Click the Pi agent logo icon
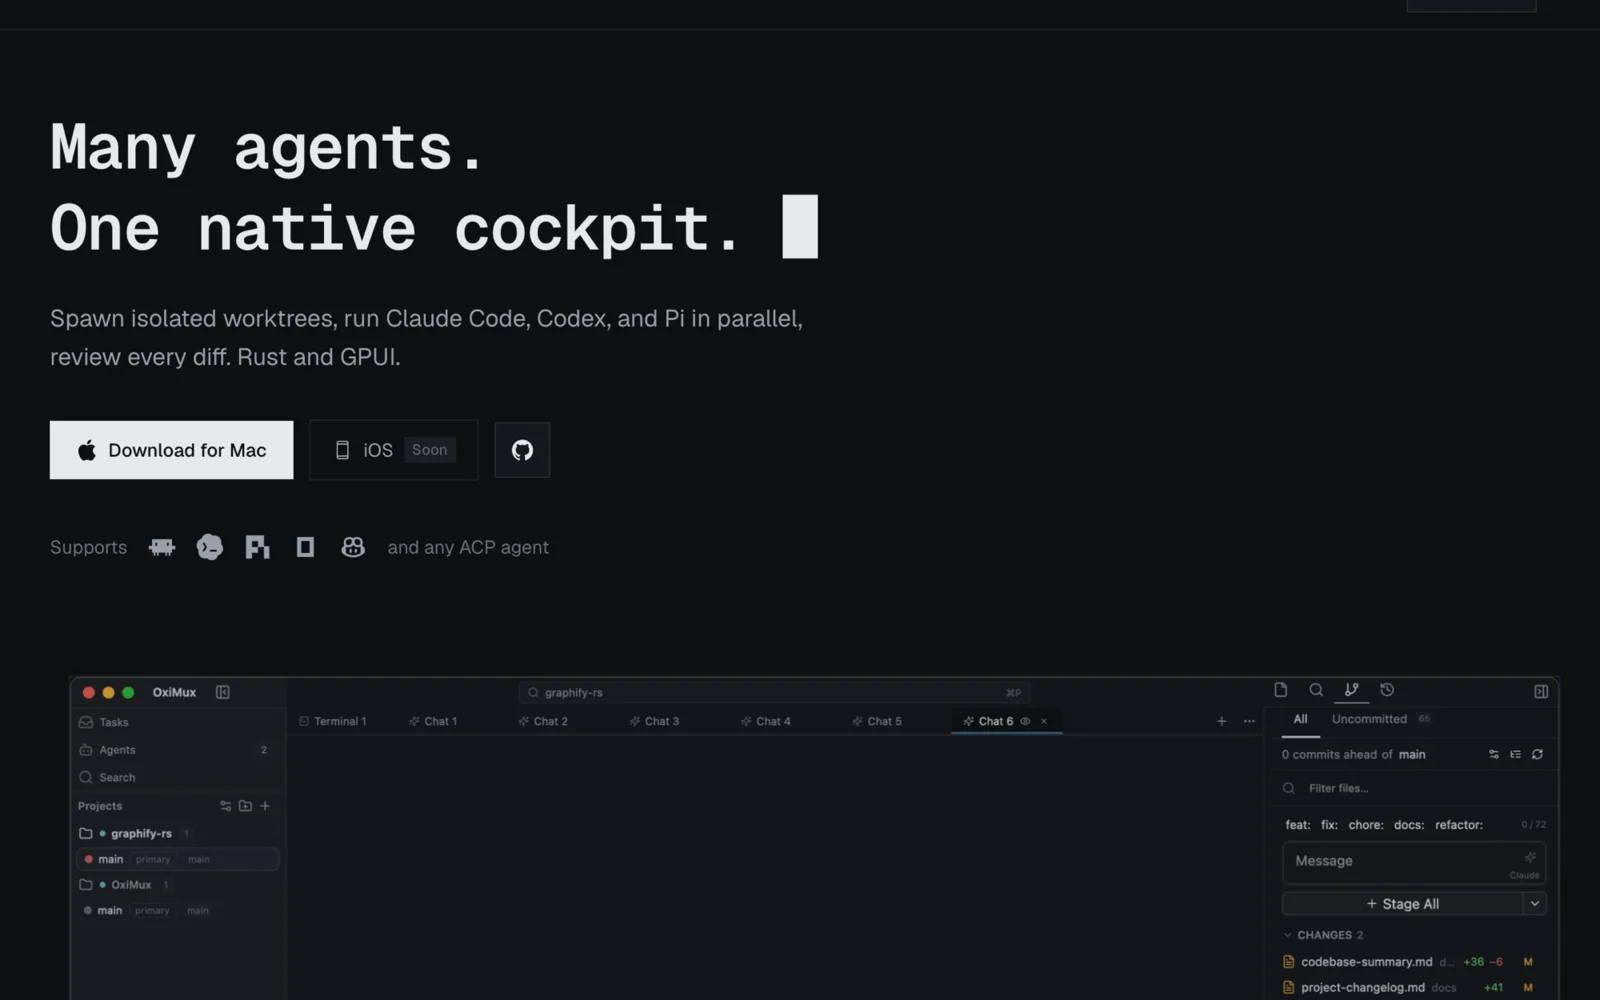Viewport: 1600px width, 1000px height. [x=258, y=547]
